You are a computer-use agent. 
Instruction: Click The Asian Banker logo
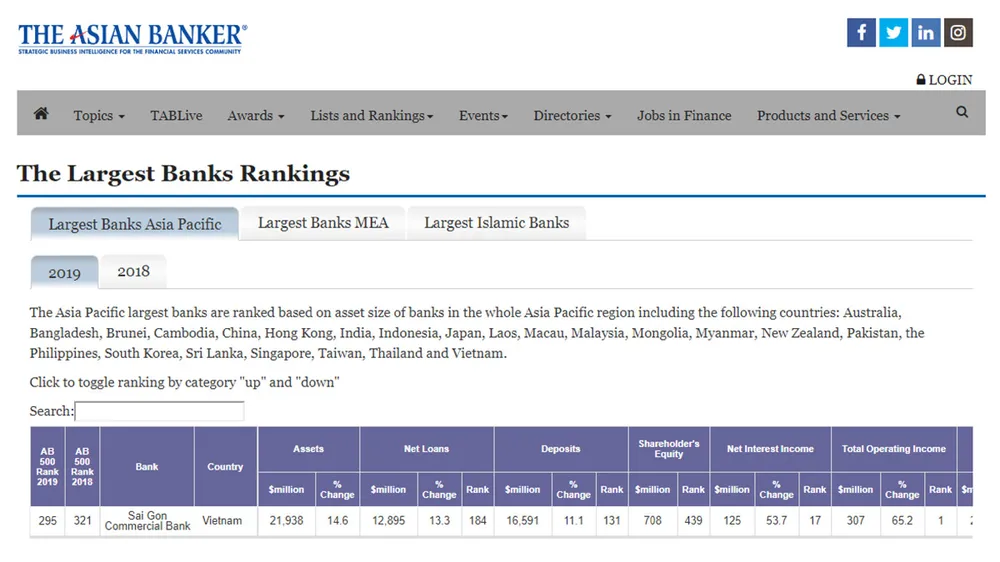(x=132, y=39)
